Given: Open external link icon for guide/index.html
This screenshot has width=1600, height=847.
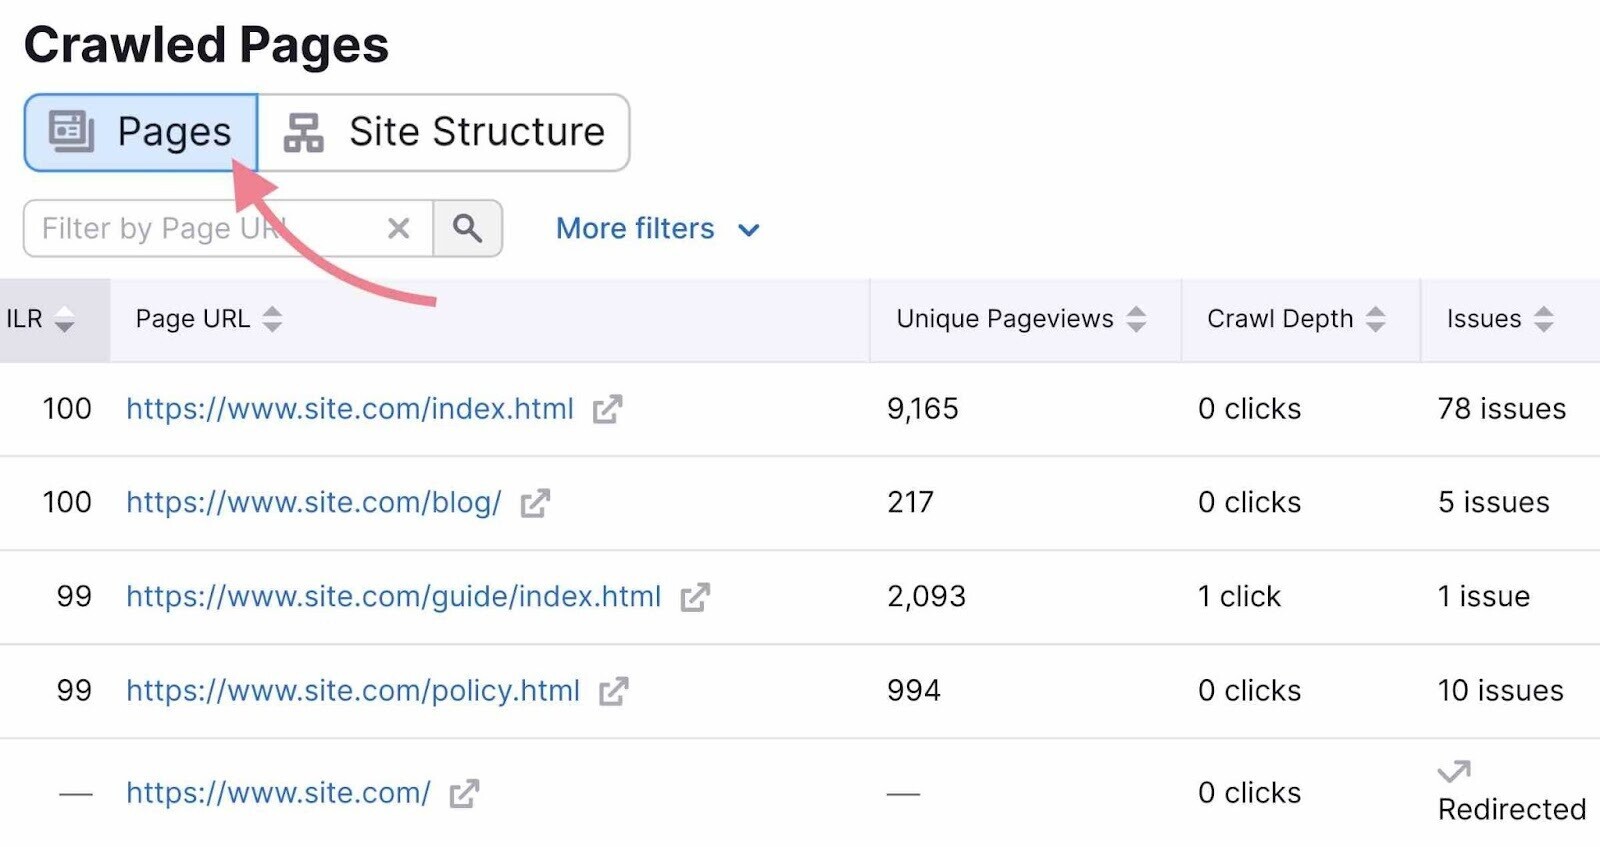Looking at the screenshot, I should (695, 597).
